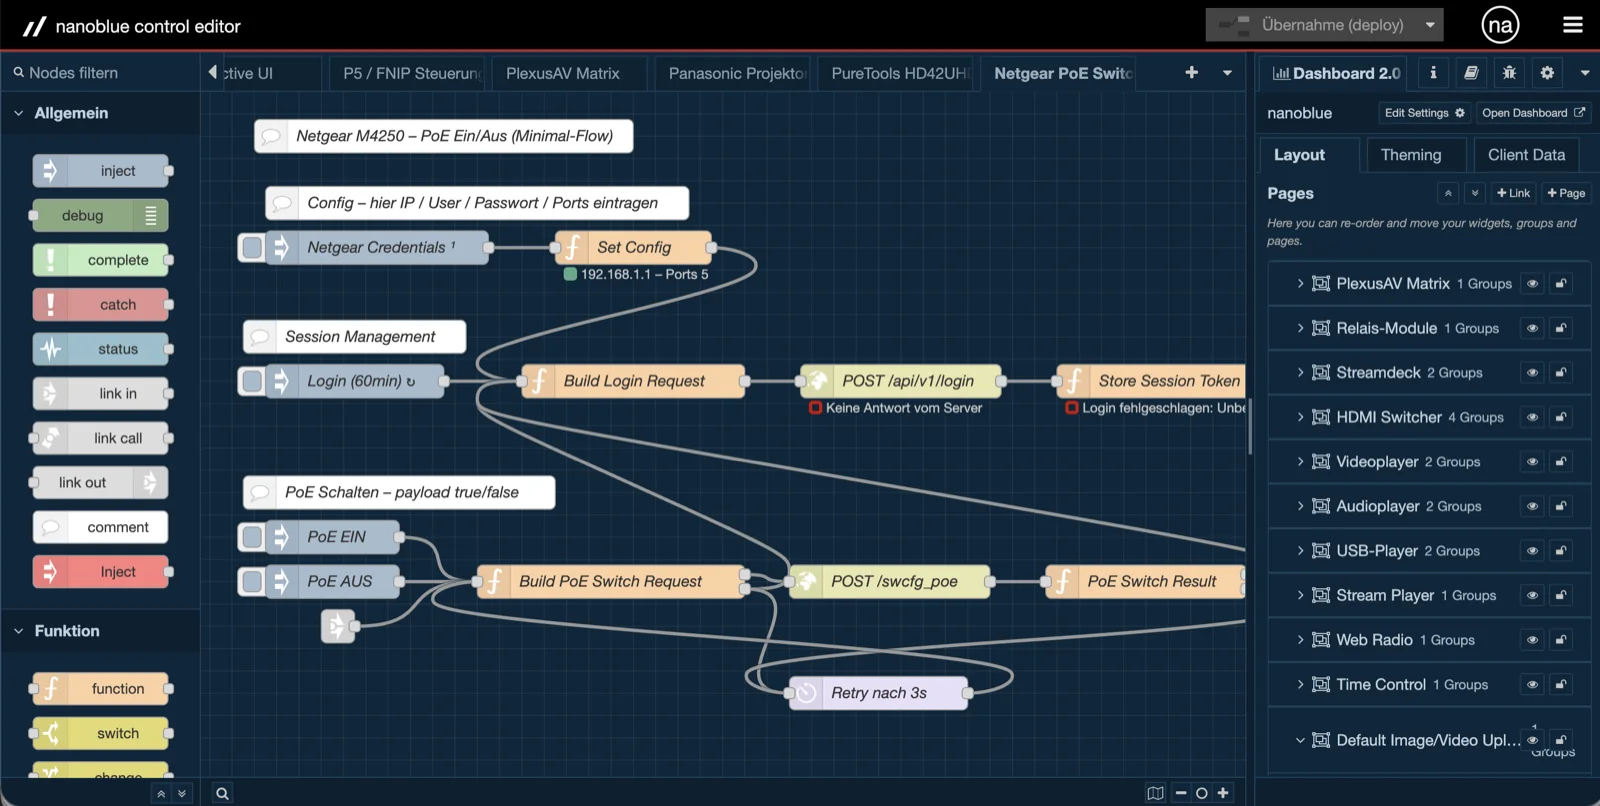Open the flow tabs list dropdown
Viewport: 1600px width, 806px height.
coord(1227,73)
